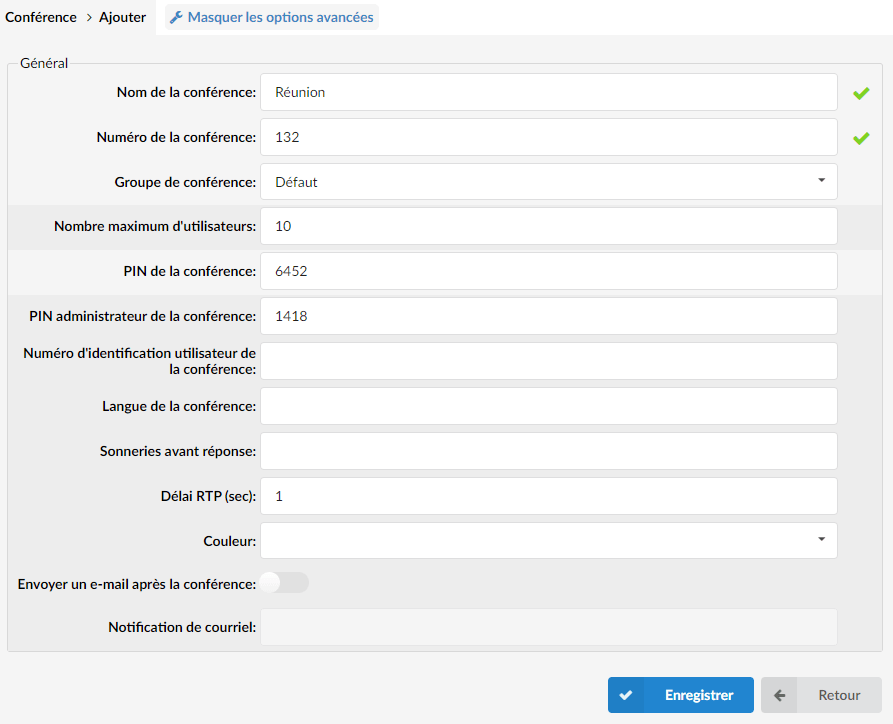Click the label Notification de courriel:
This screenshot has height=724, width=893.
click(182, 627)
